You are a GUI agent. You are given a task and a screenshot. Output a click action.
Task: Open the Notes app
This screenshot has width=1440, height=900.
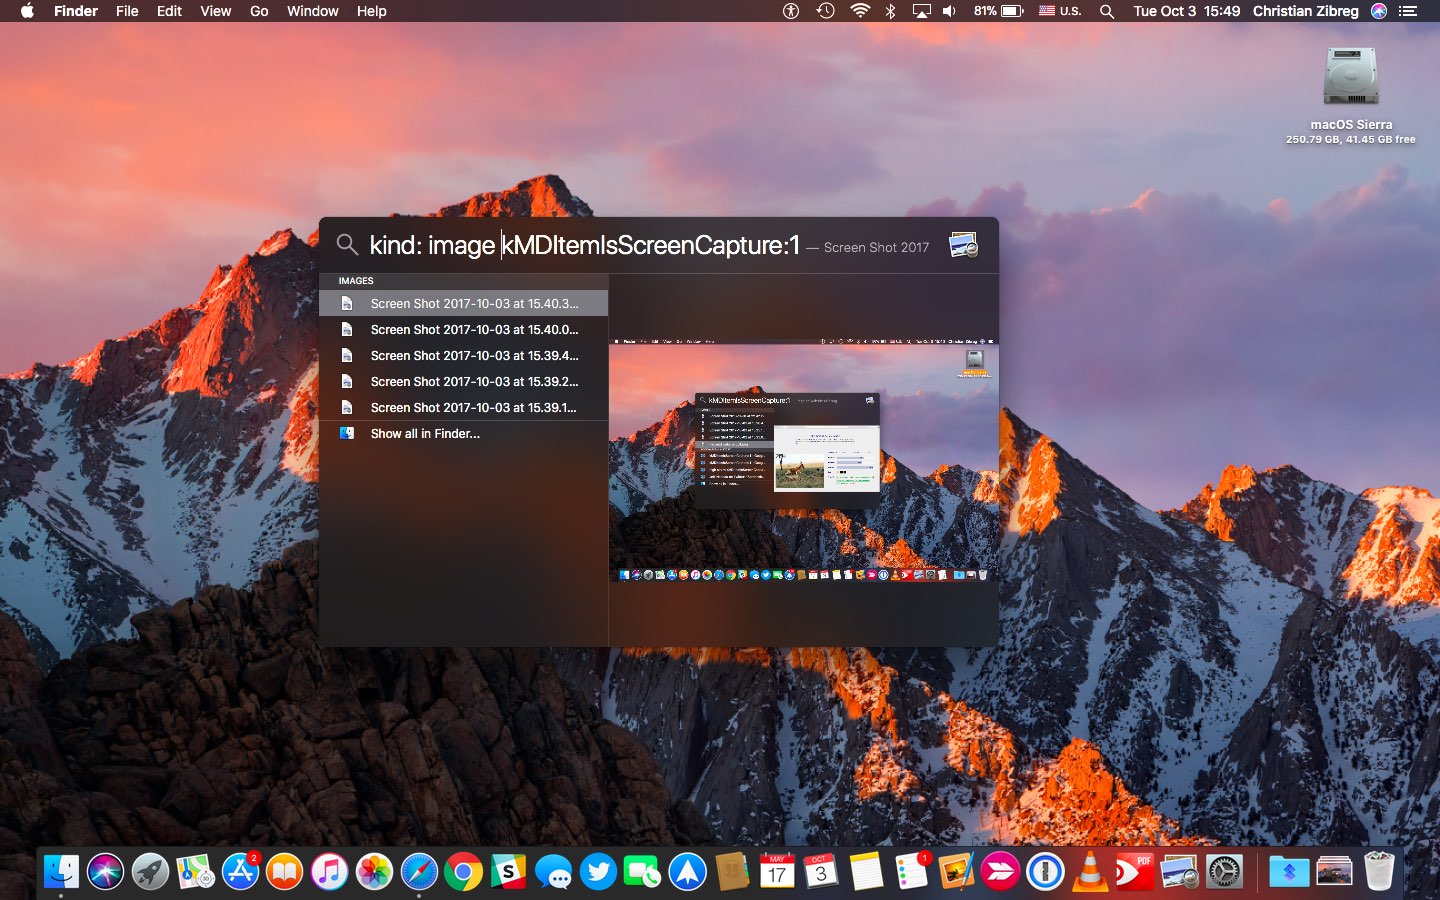866,872
